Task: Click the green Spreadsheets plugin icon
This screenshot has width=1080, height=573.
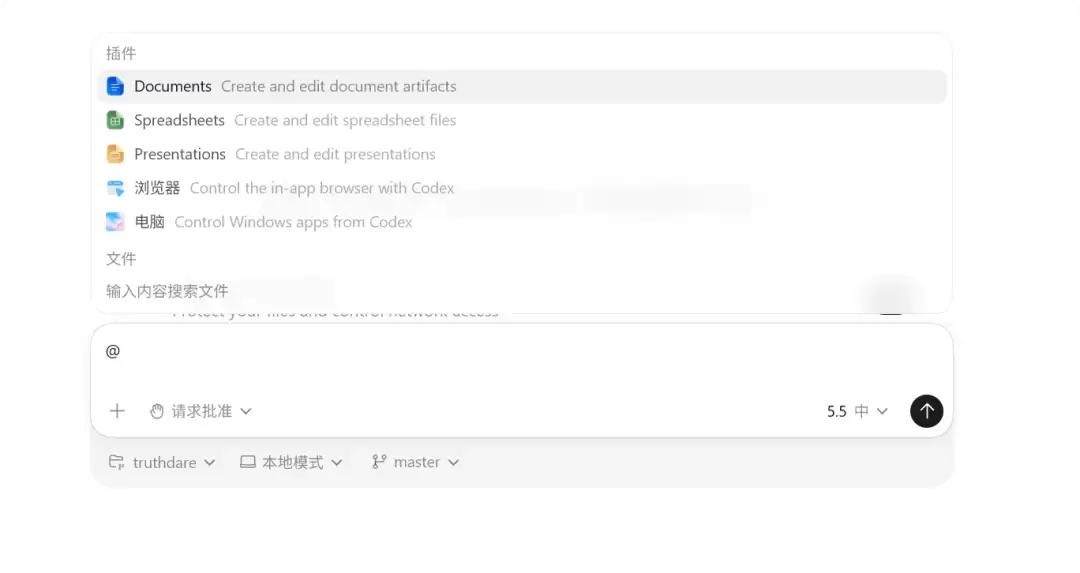Action: (x=115, y=121)
